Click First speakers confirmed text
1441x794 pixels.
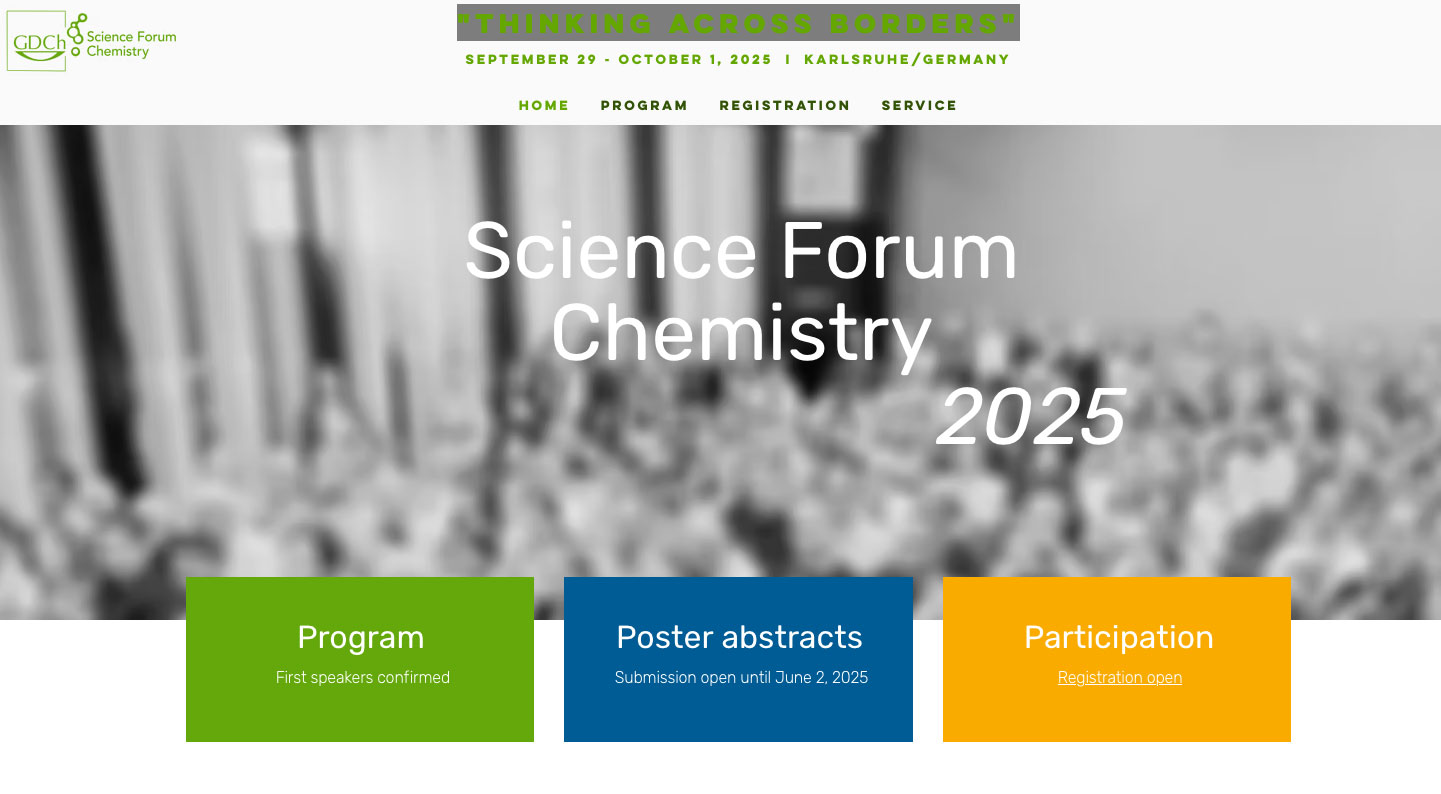(x=362, y=677)
